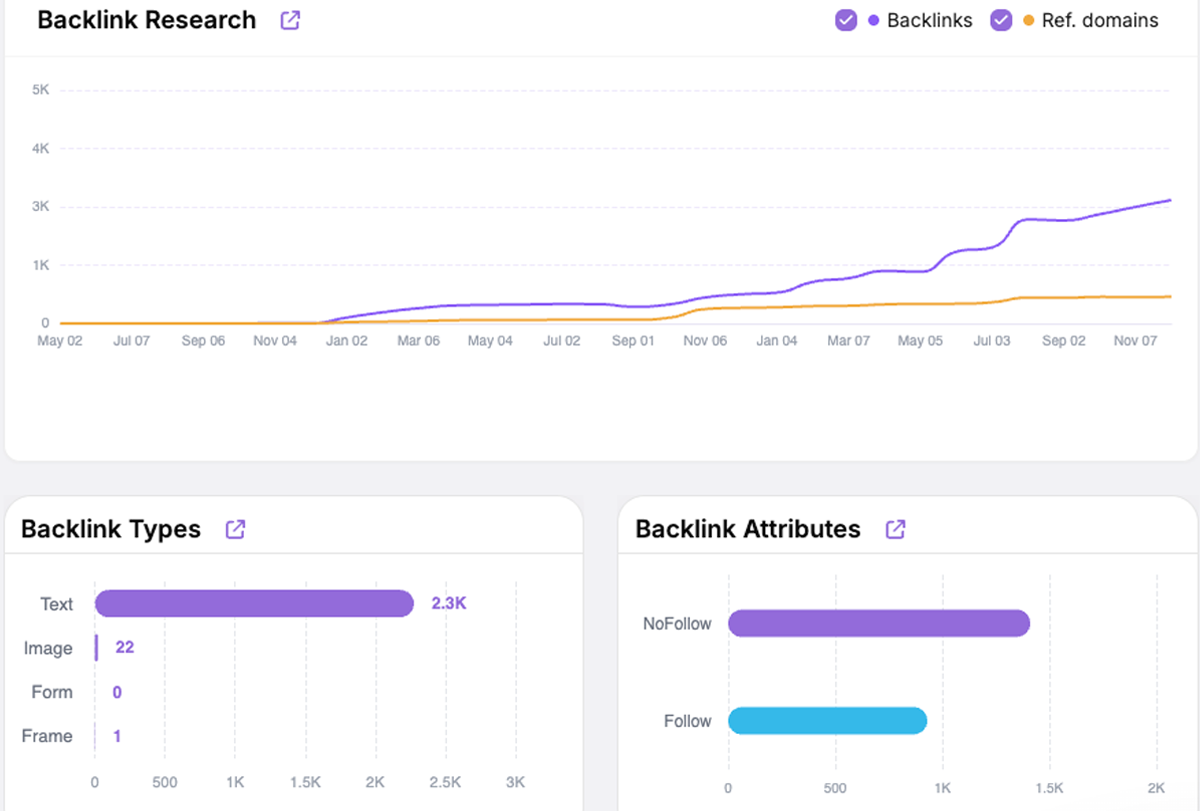Click the Backlinks legend label
Image resolution: width=1200 pixels, height=811 pixels.
(930, 20)
